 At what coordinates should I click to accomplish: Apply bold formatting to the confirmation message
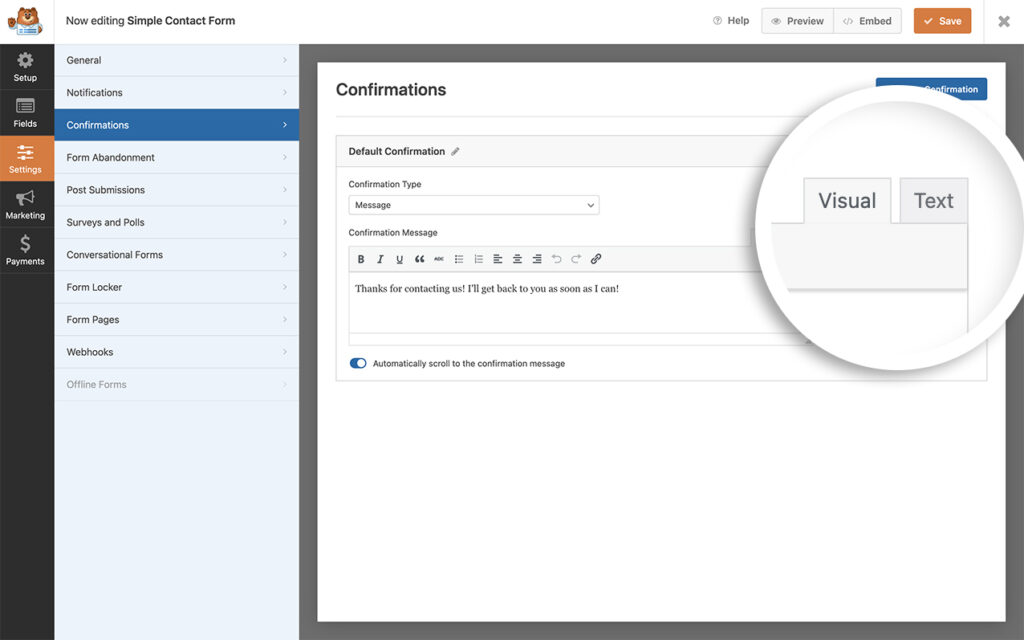click(x=360, y=258)
